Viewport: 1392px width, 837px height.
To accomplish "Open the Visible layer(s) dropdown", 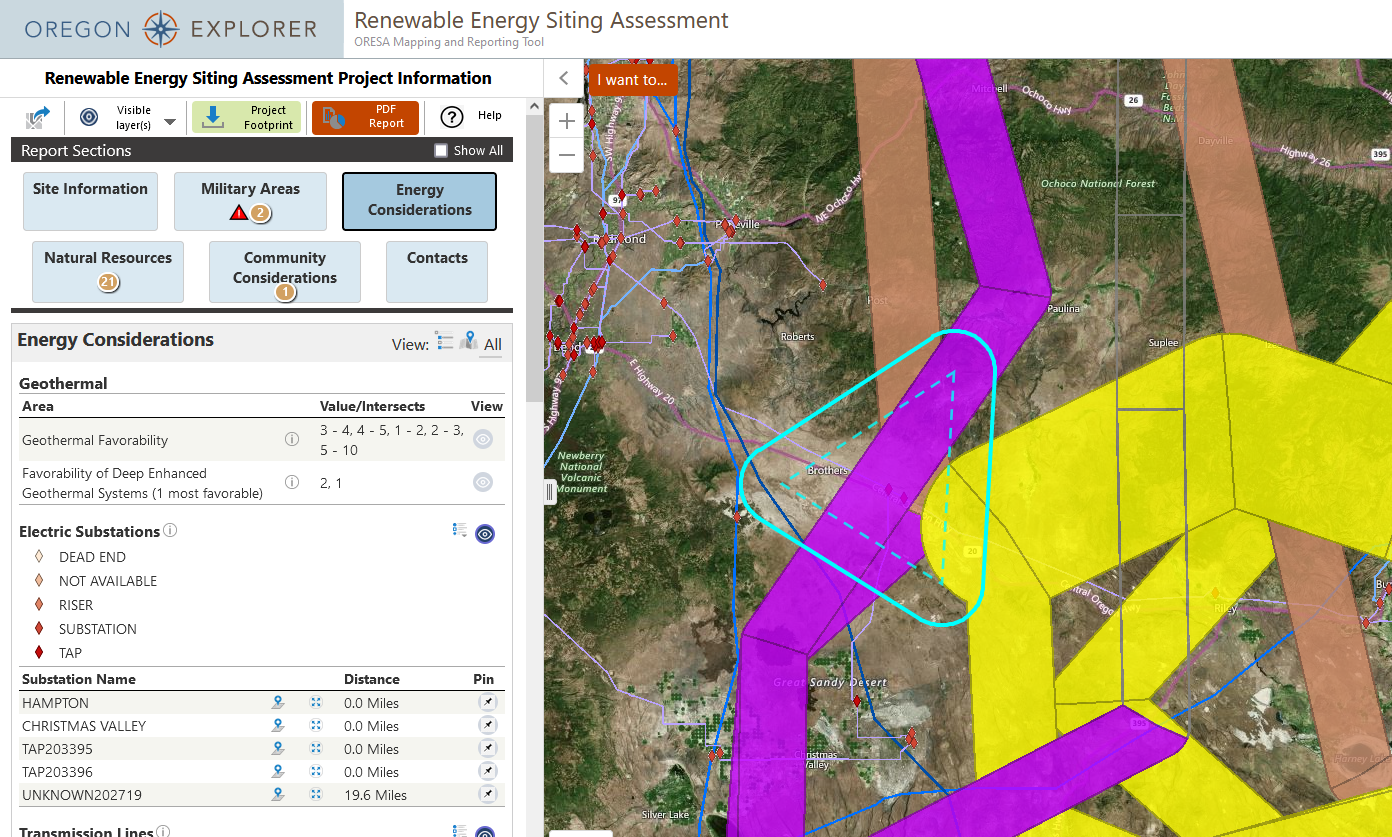I will [169, 122].
